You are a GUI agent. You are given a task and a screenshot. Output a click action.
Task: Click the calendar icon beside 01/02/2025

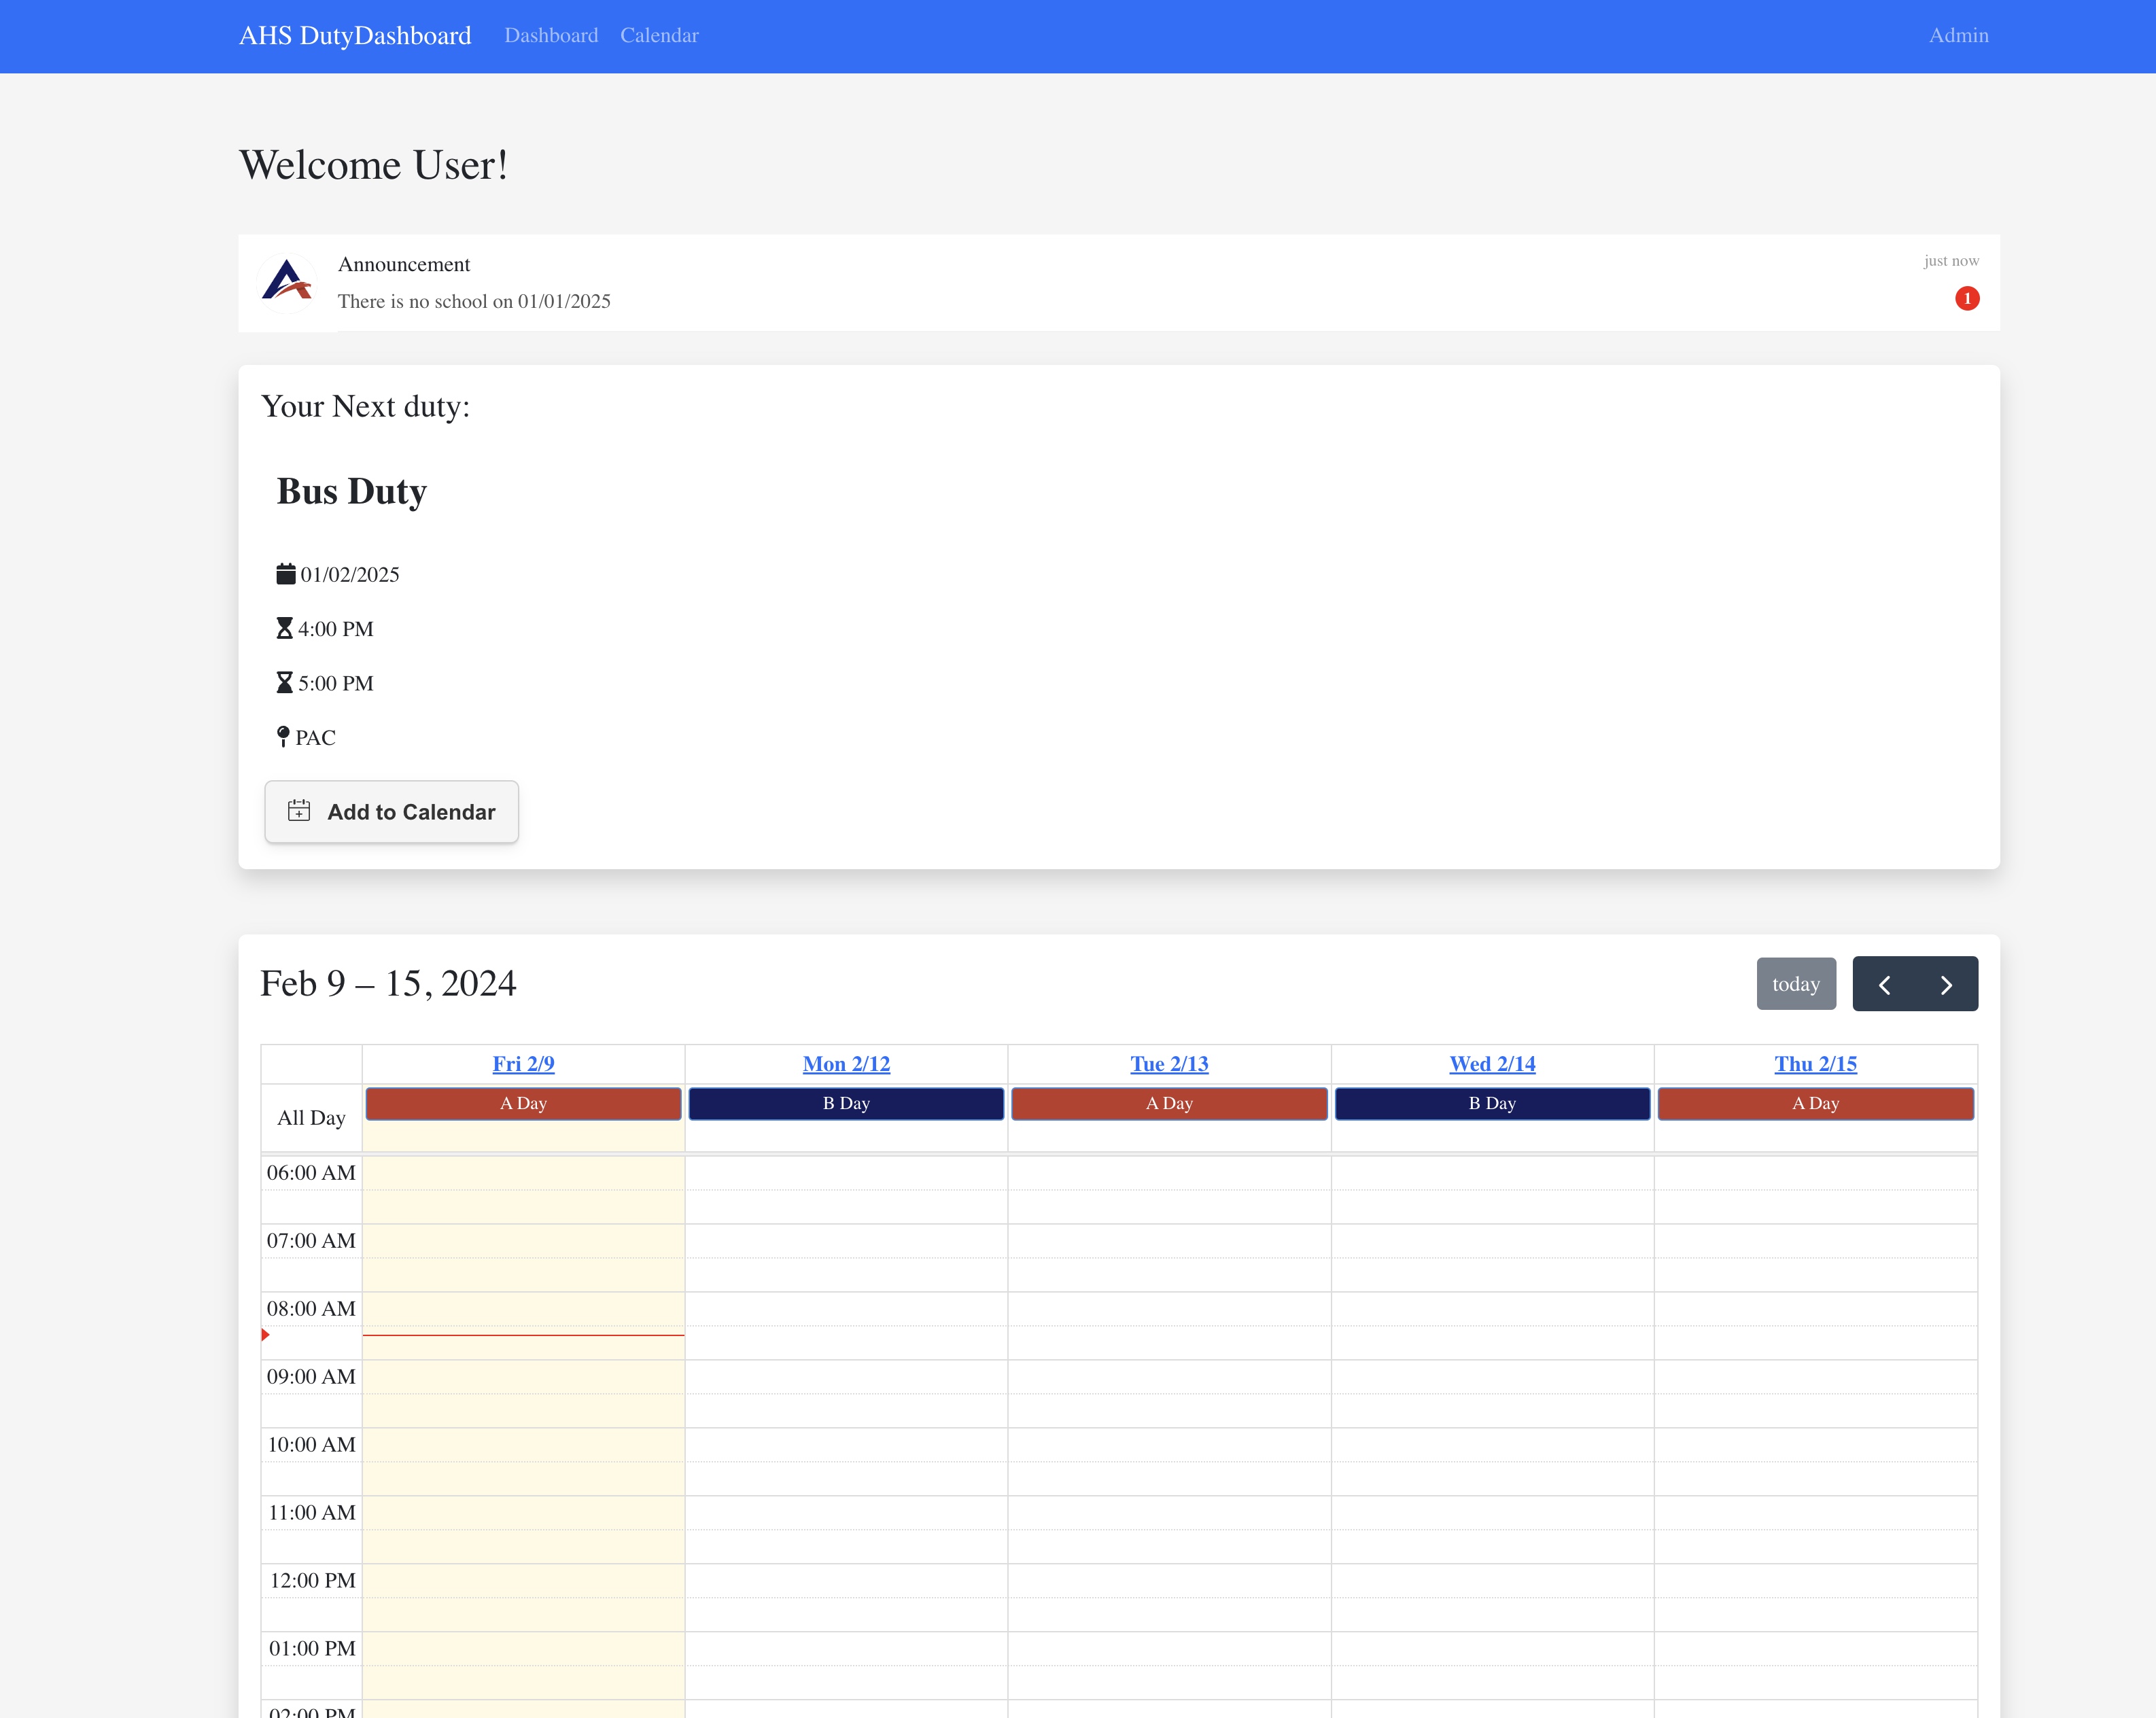[286, 574]
